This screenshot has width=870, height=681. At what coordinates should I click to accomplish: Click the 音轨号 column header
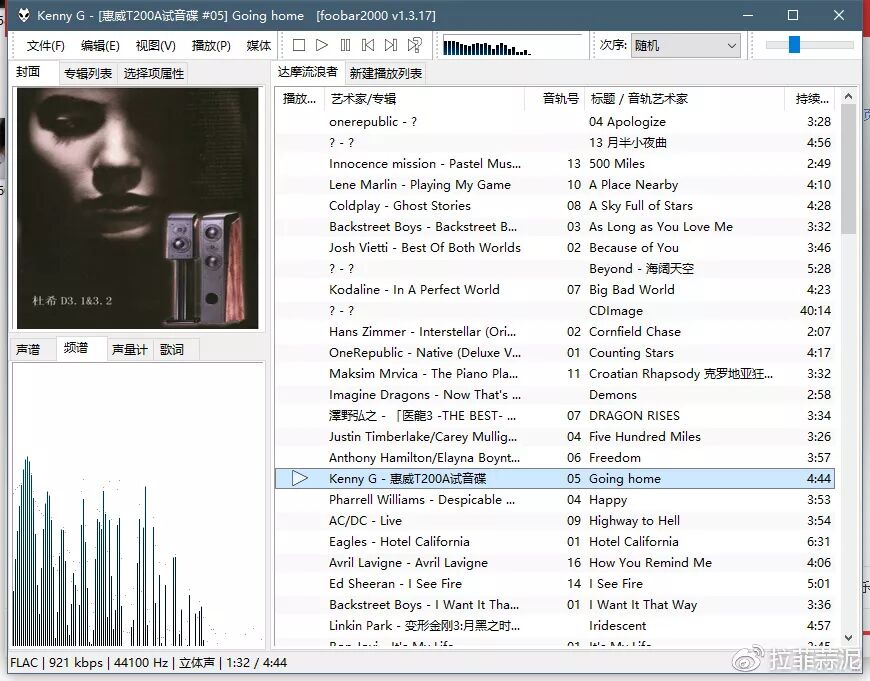pyautogui.click(x=554, y=99)
